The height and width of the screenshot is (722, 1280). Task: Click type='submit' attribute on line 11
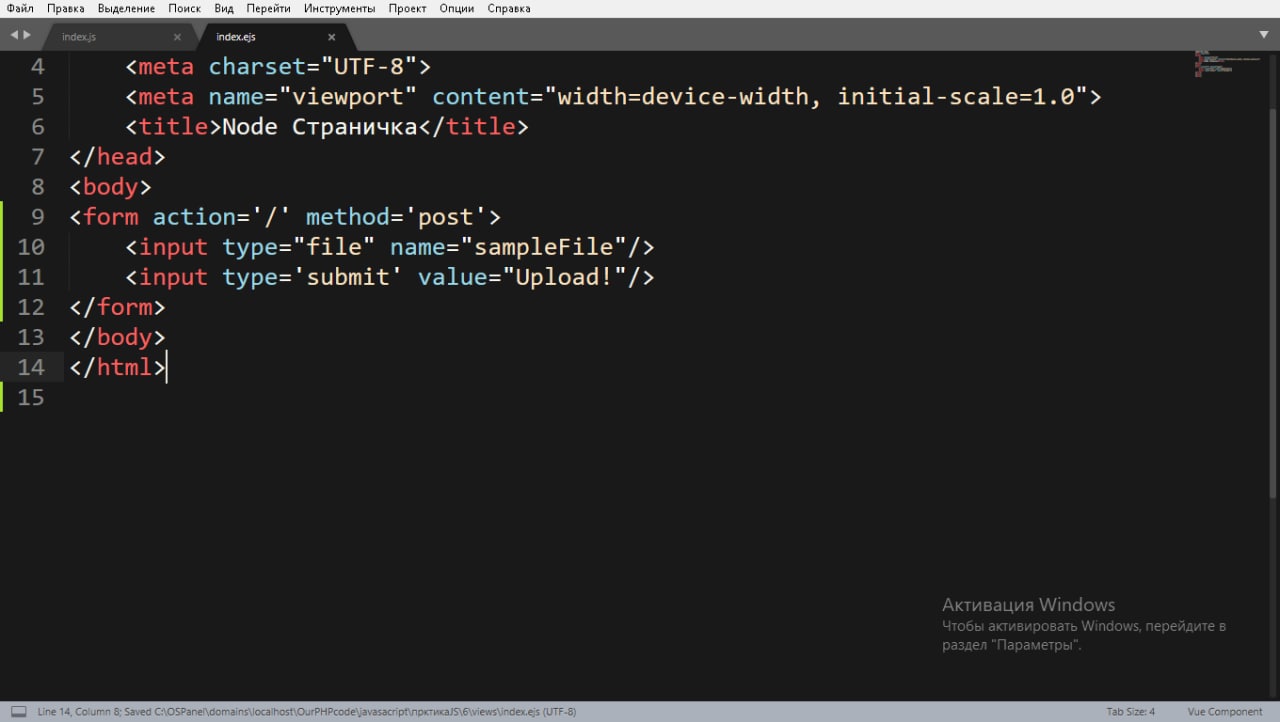(x=312, y=277)
